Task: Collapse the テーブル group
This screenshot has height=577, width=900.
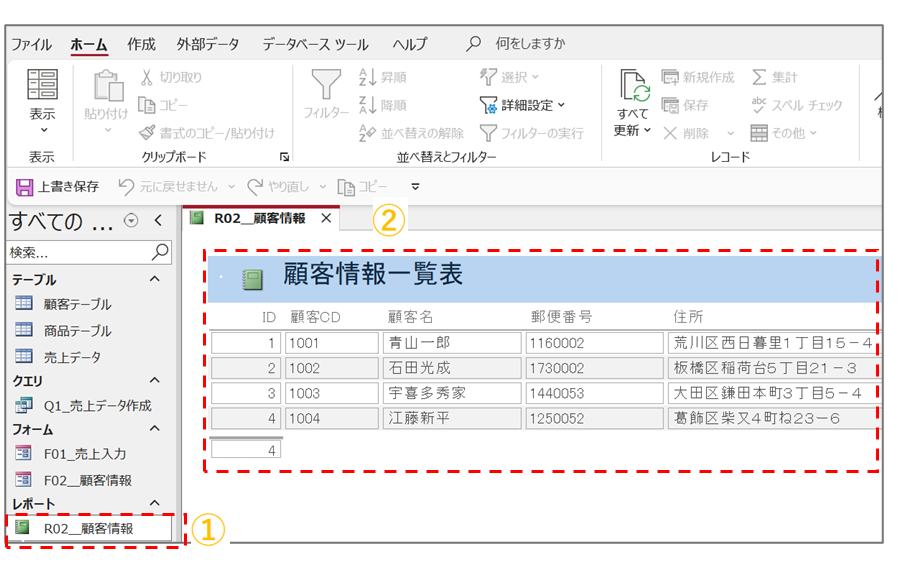Action: [154, 280]
